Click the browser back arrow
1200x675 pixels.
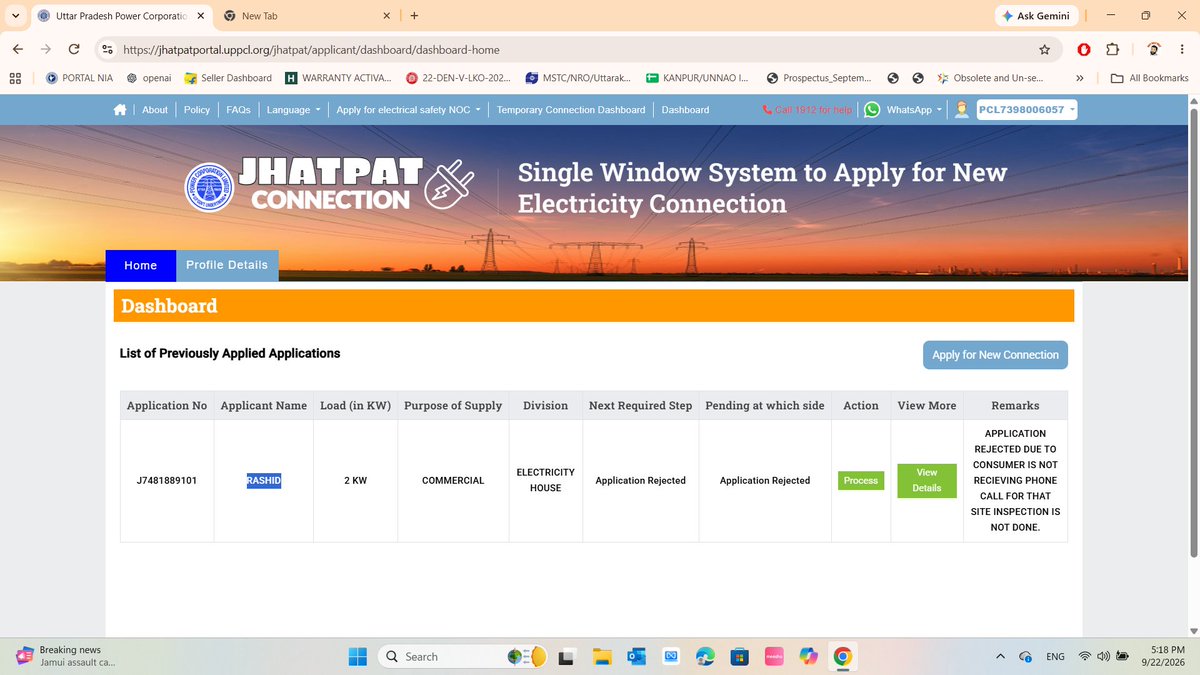(18, 49)
